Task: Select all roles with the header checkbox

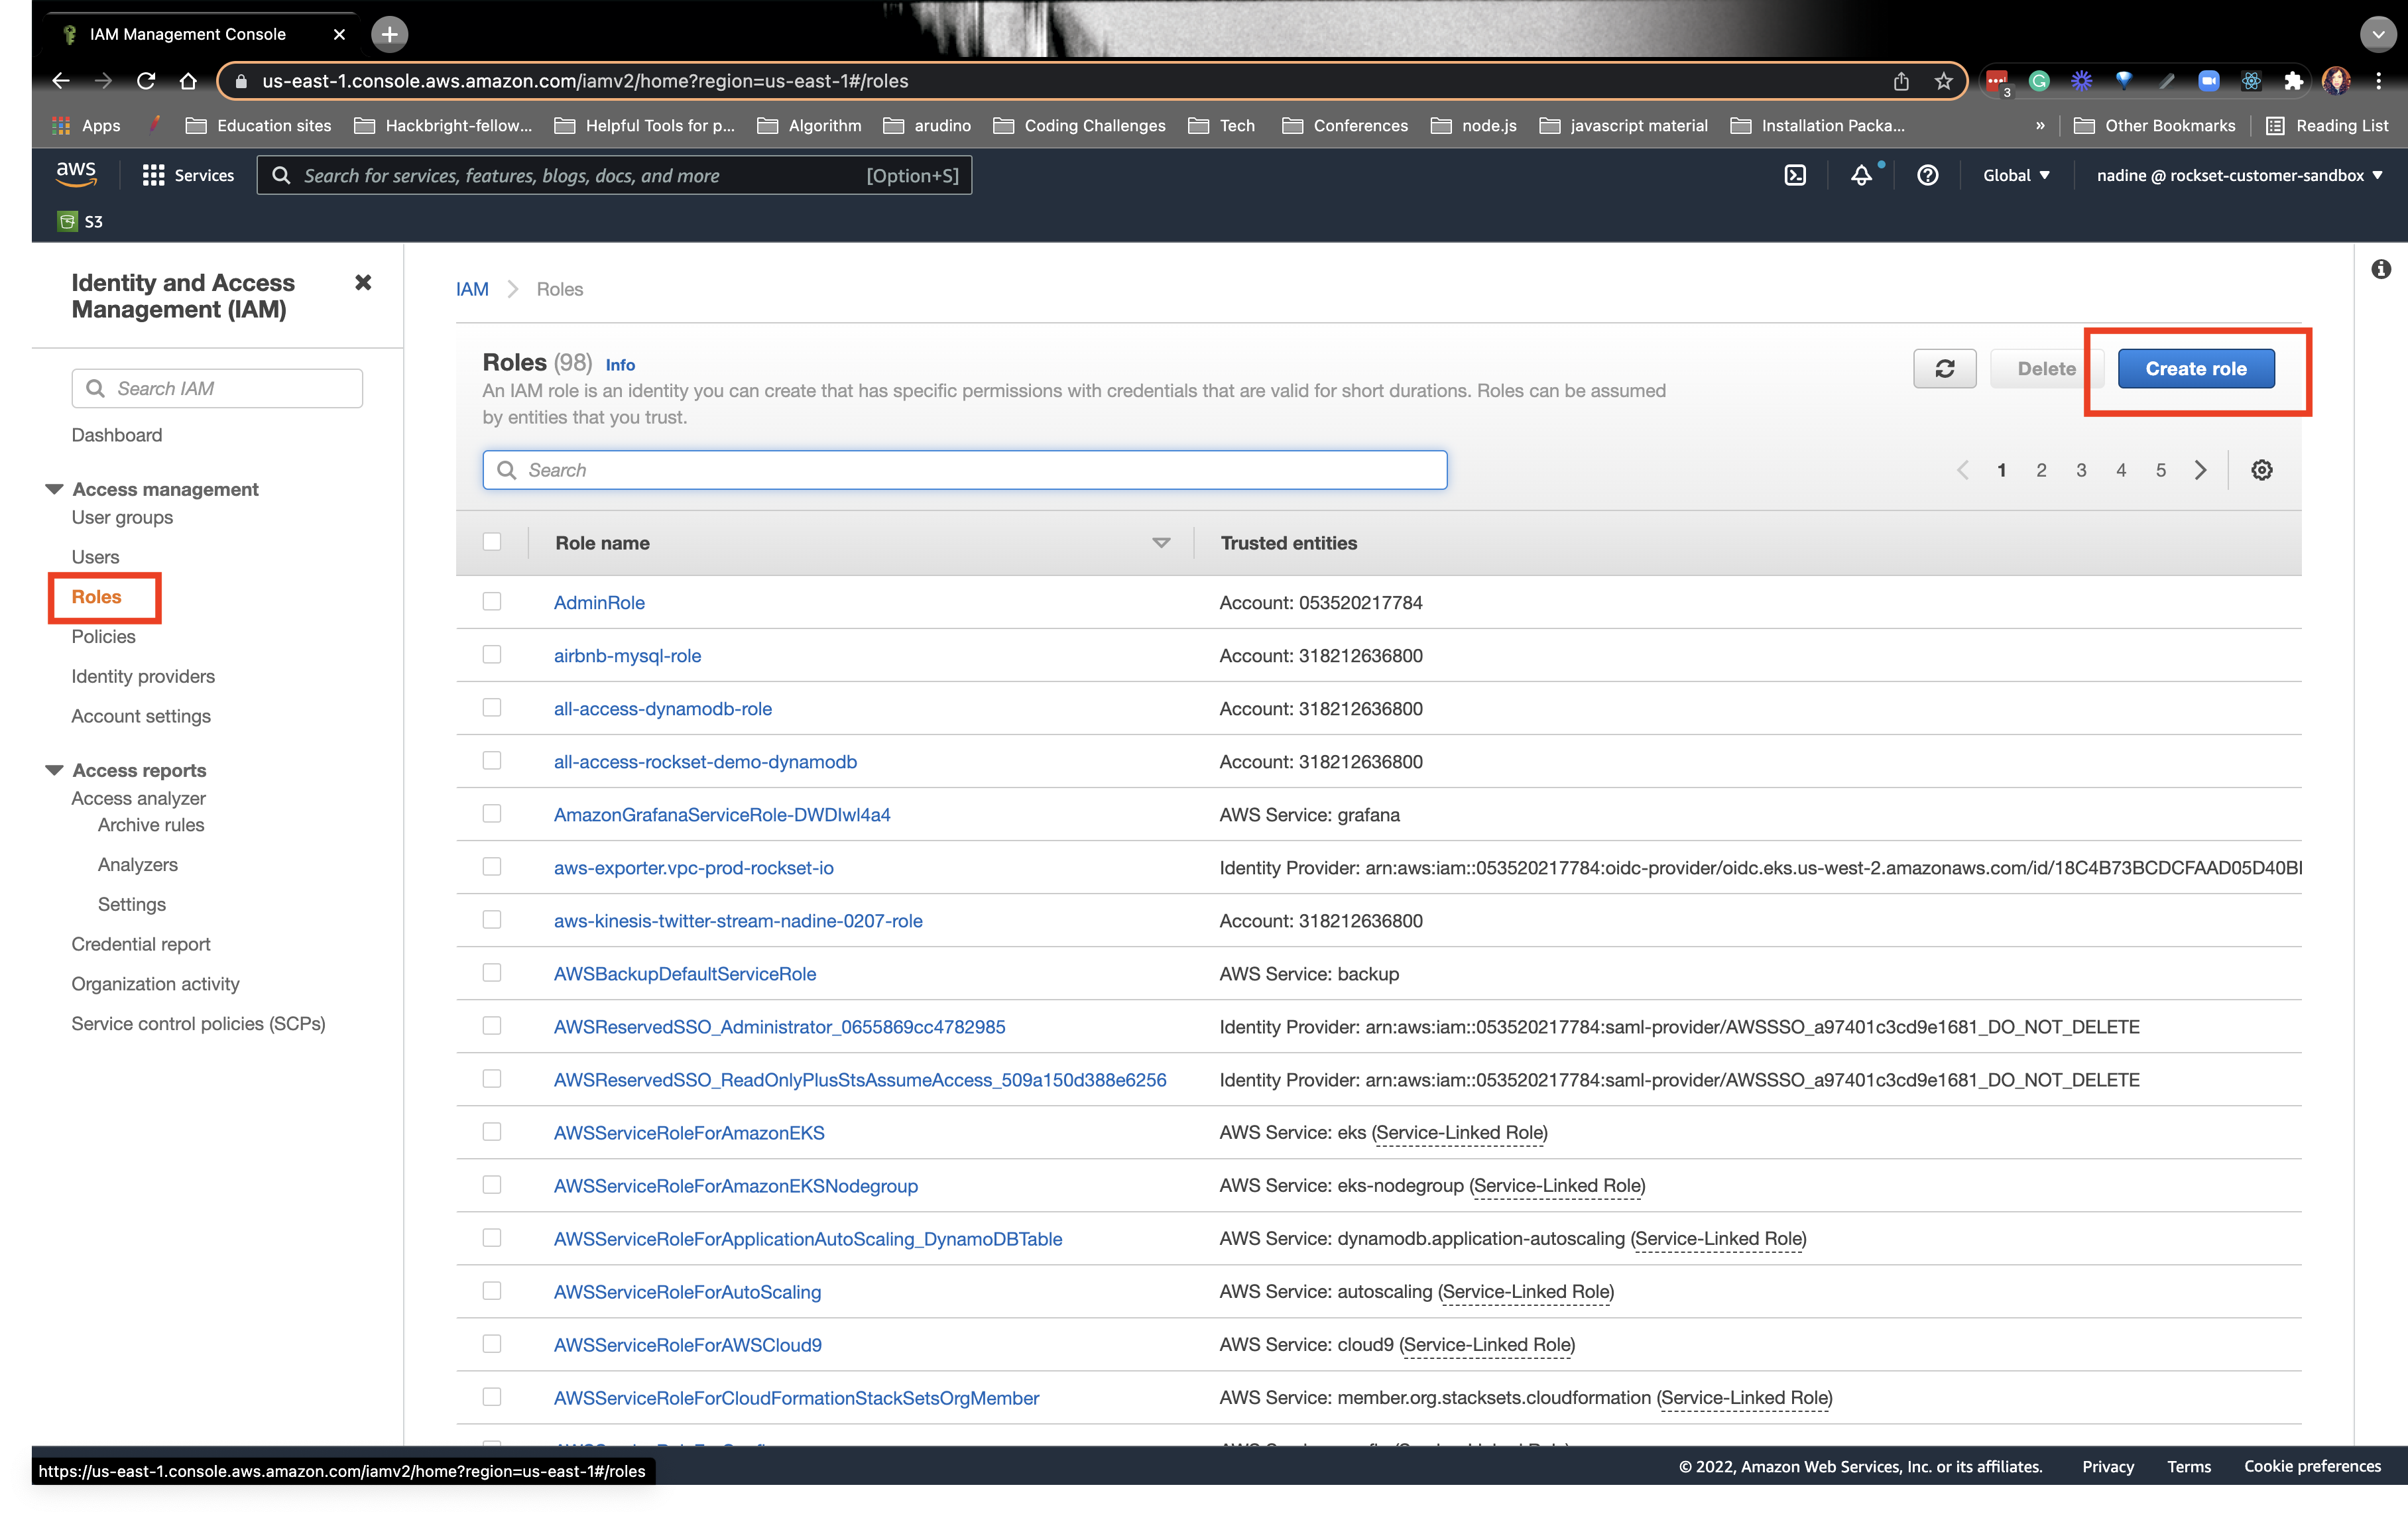Action: [x=491, y=542]
